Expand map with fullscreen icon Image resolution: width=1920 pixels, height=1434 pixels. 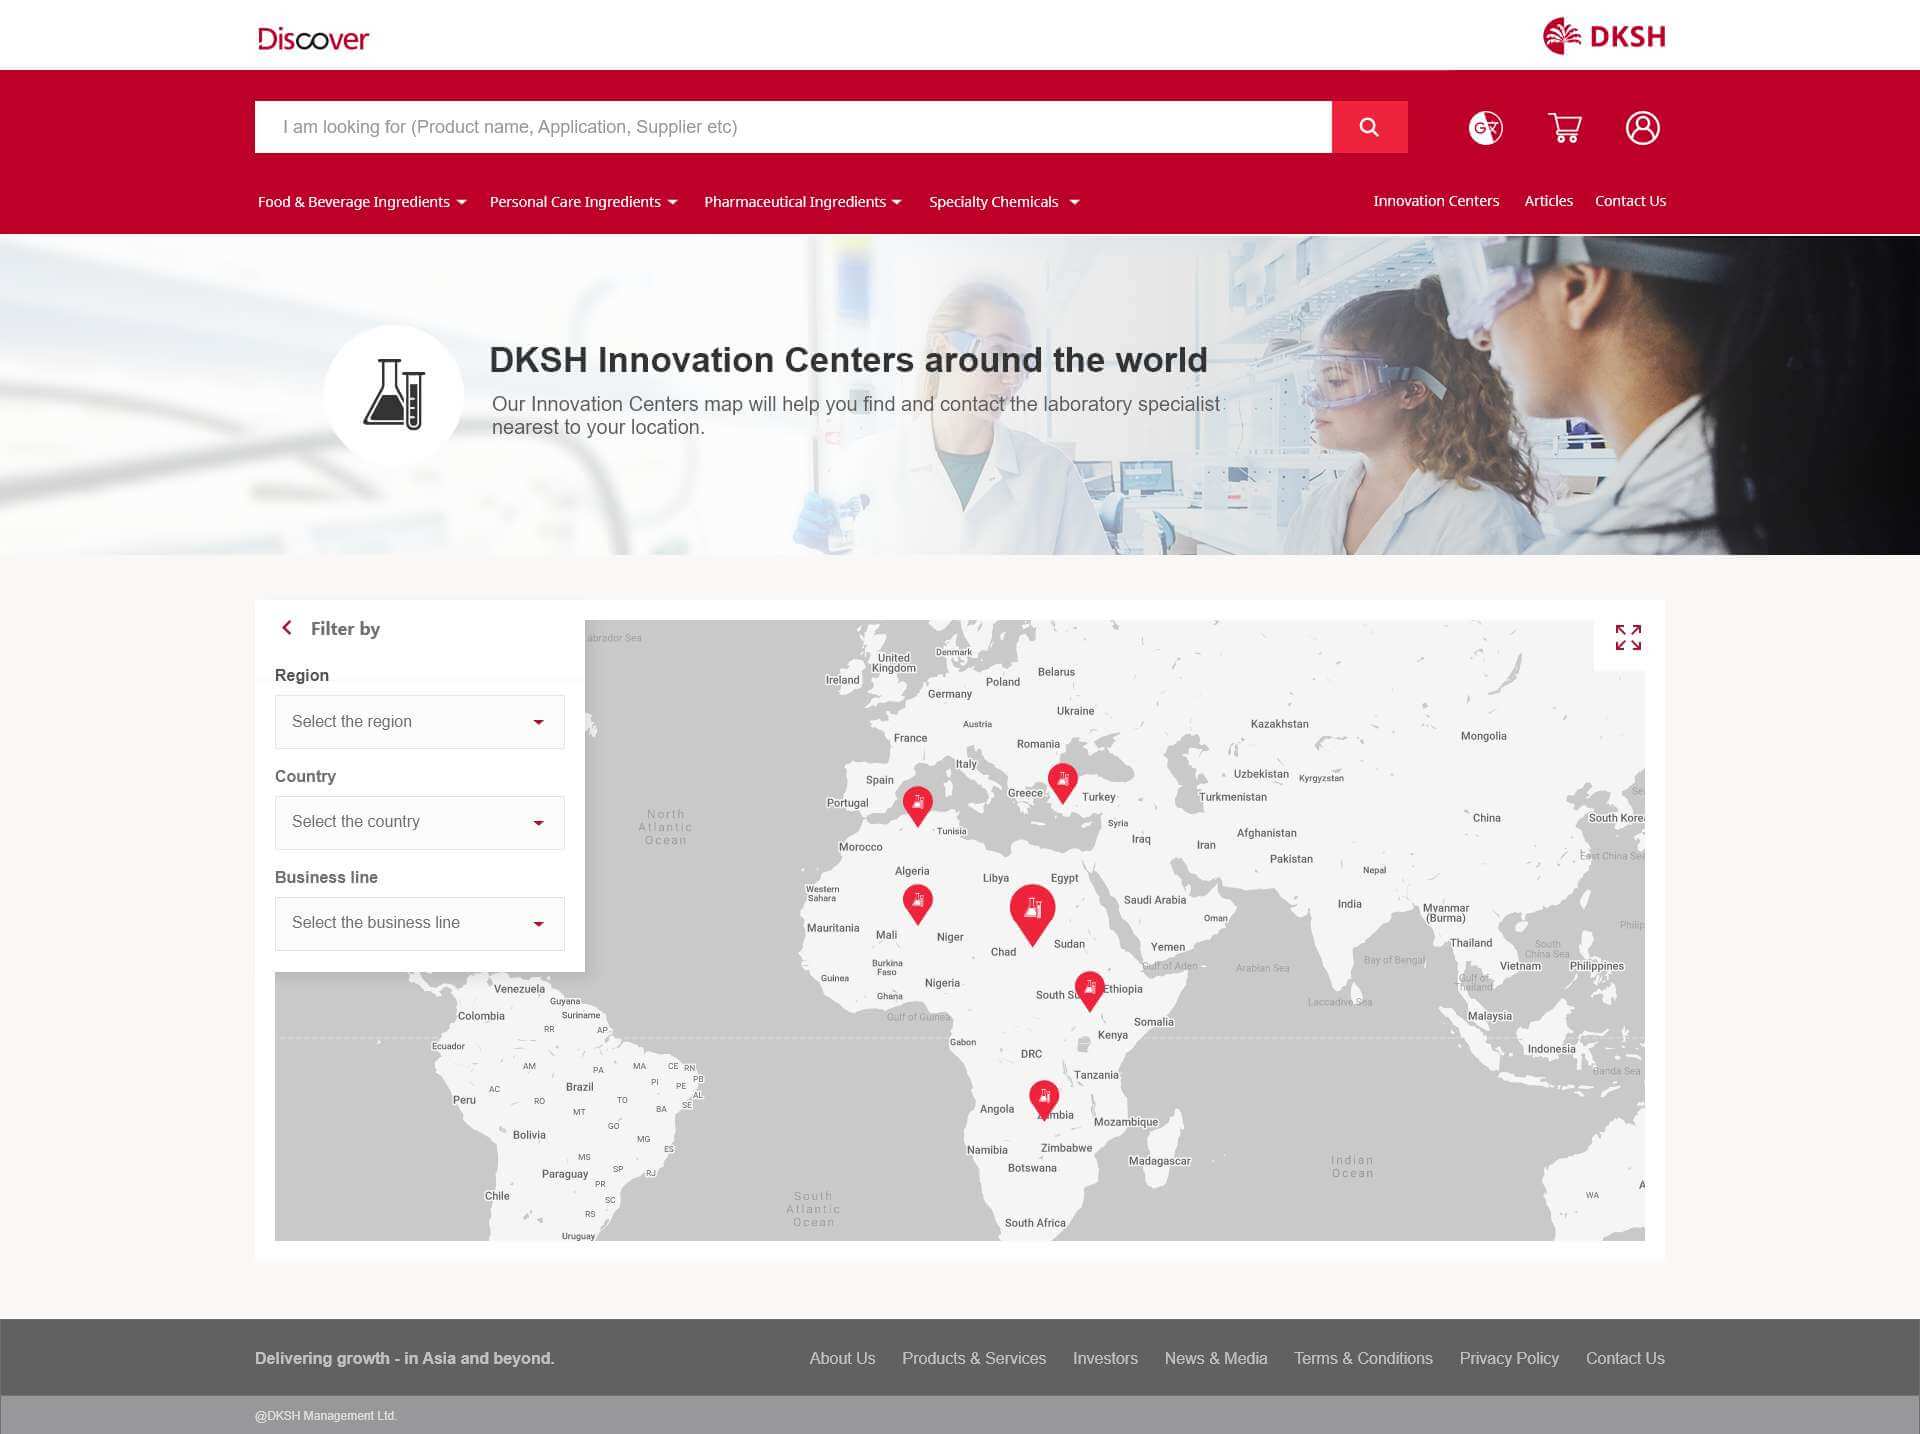pyautogui.click(x=1628, y=637)
